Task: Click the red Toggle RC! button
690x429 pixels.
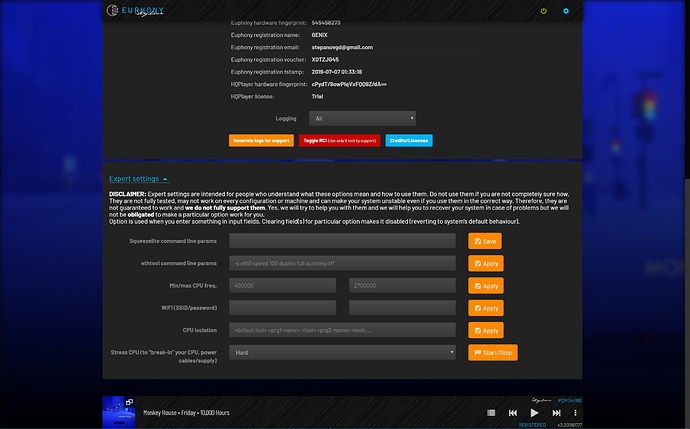Action: (x=339, y=140)
